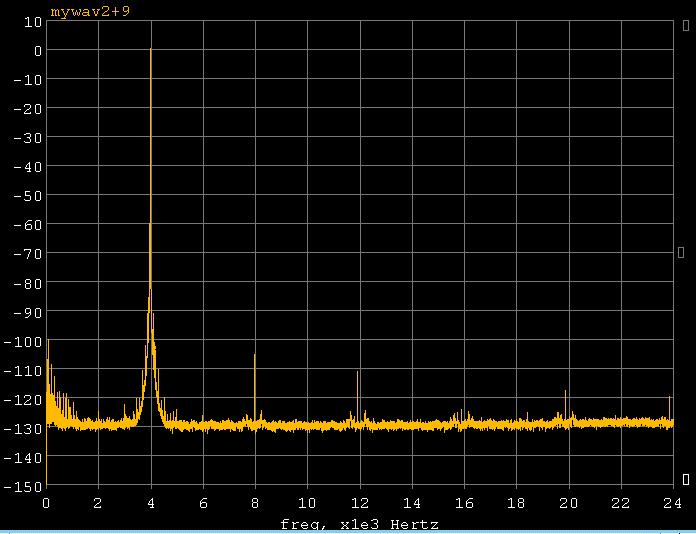Click the y-axis label -70
696x534 pixels.
point(28,254)
